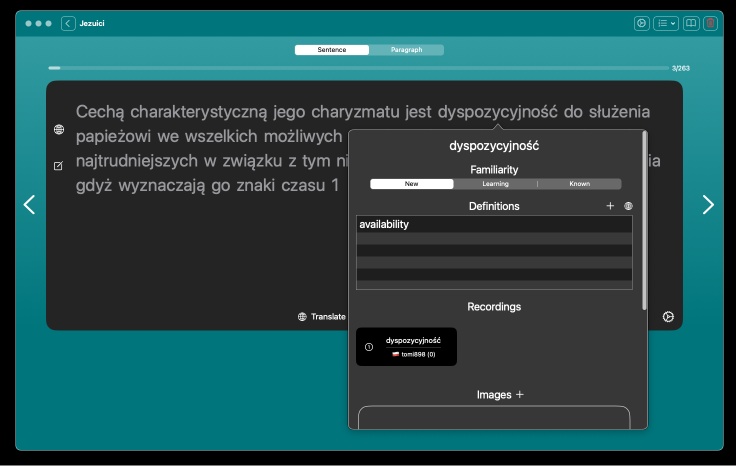Click the reading progress bar

(x=358, y=68)
